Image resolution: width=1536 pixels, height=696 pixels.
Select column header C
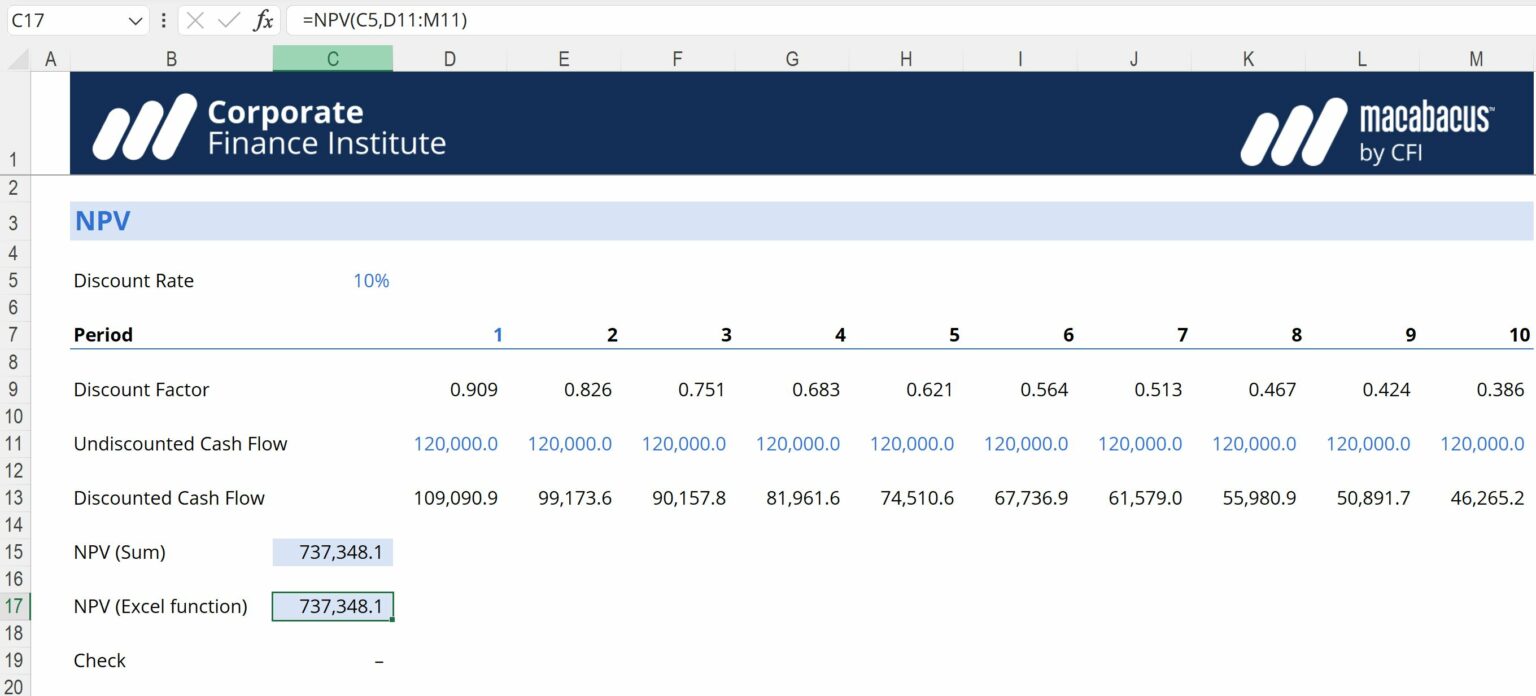click(333, 58)
